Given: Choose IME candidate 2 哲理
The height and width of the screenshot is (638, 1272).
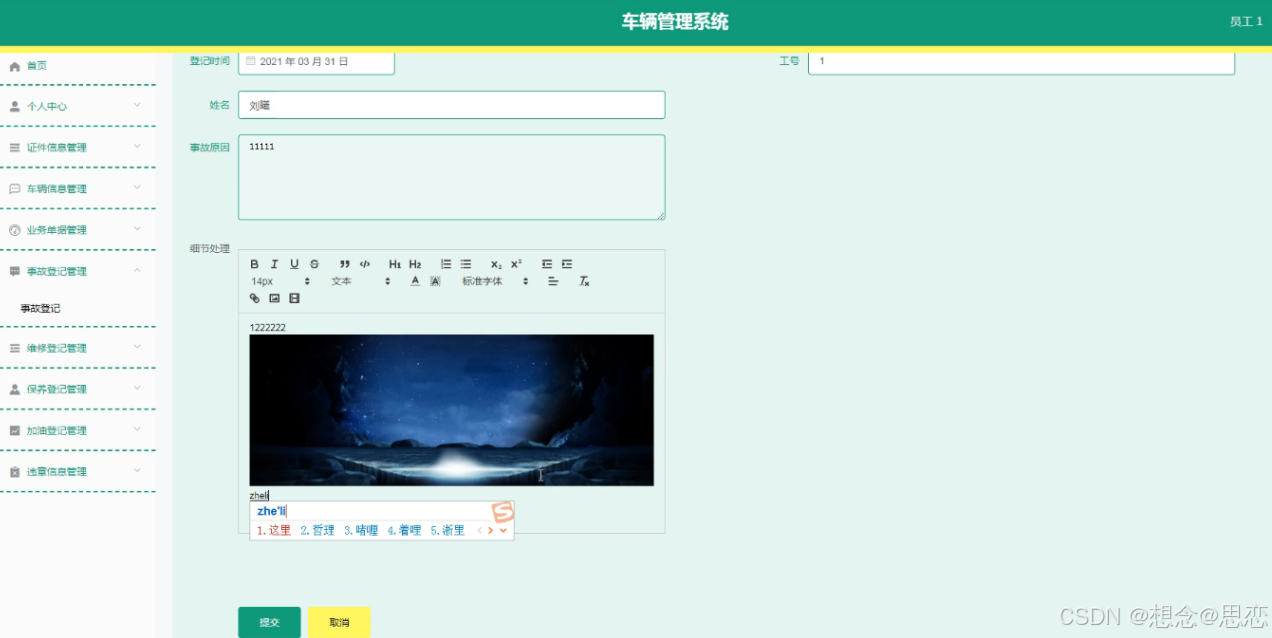Looking at the screenshot, I should pyautogui.click(x=317, y=530).
